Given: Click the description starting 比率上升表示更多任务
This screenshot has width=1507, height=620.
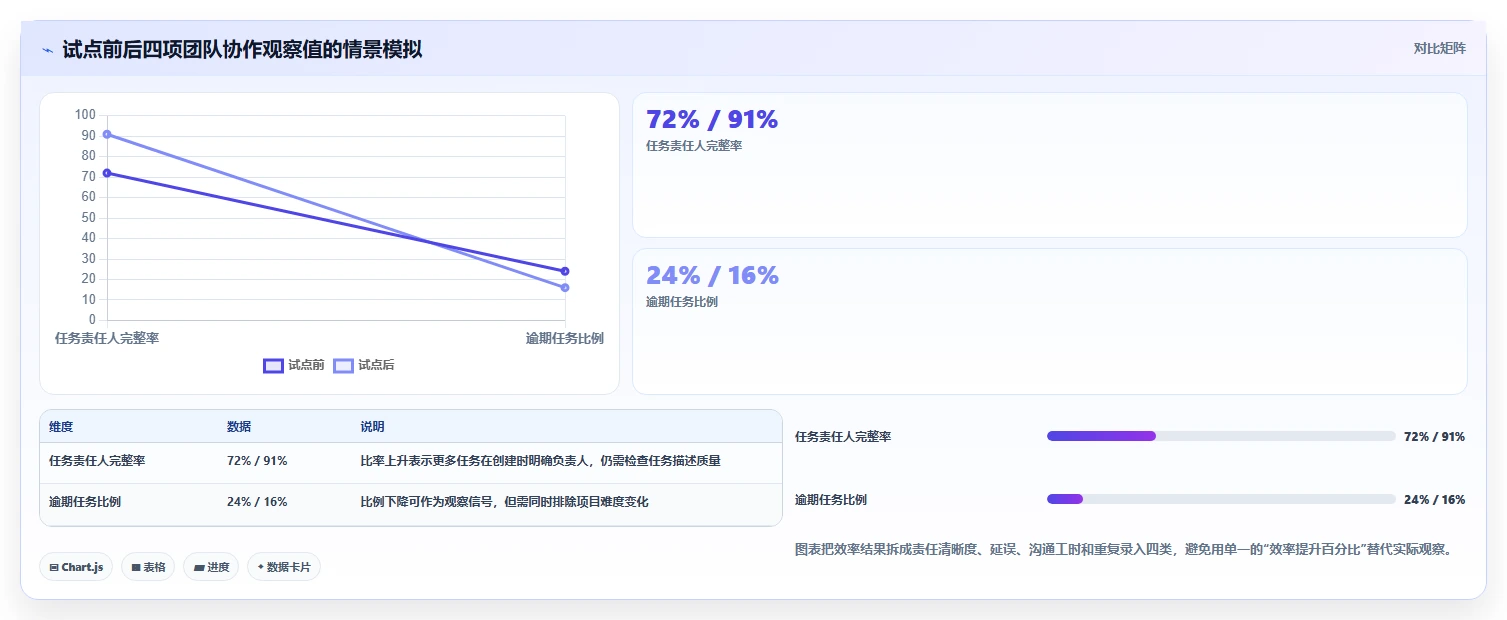Looking at the screenshot, I should coord(540,461).
